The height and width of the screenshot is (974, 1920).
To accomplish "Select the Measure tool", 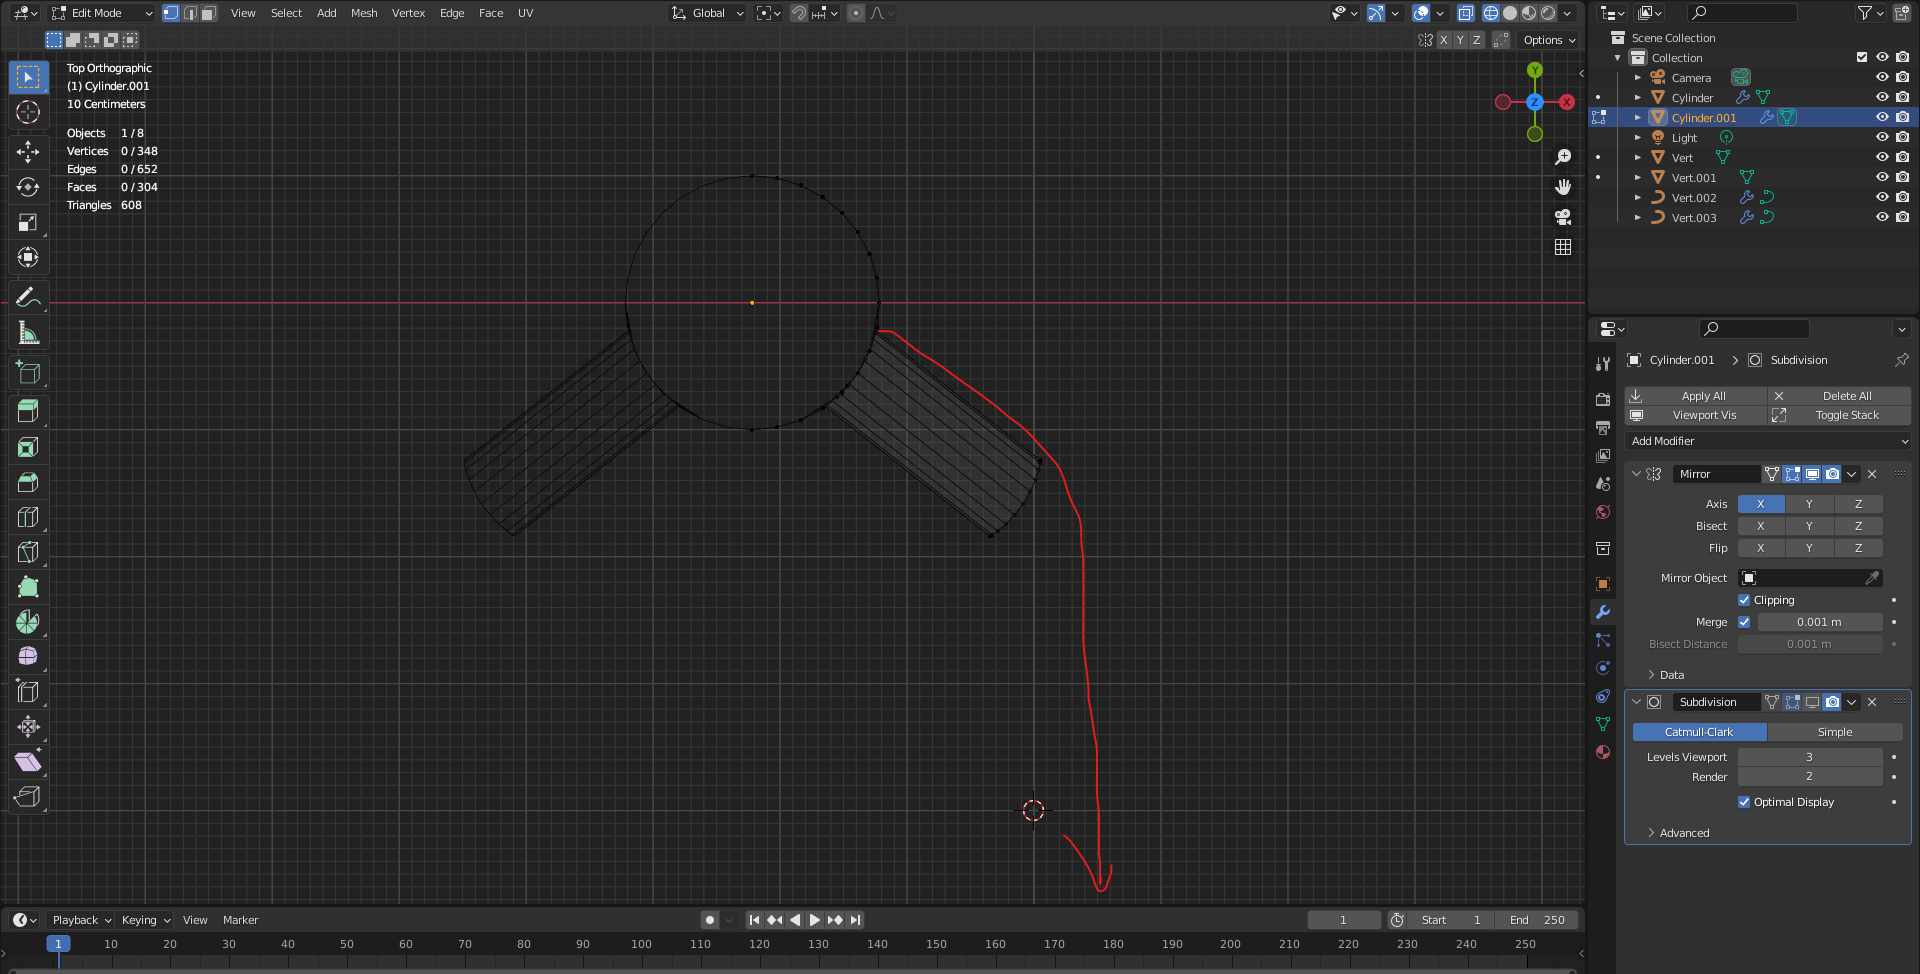I will [x=28, y=332].
